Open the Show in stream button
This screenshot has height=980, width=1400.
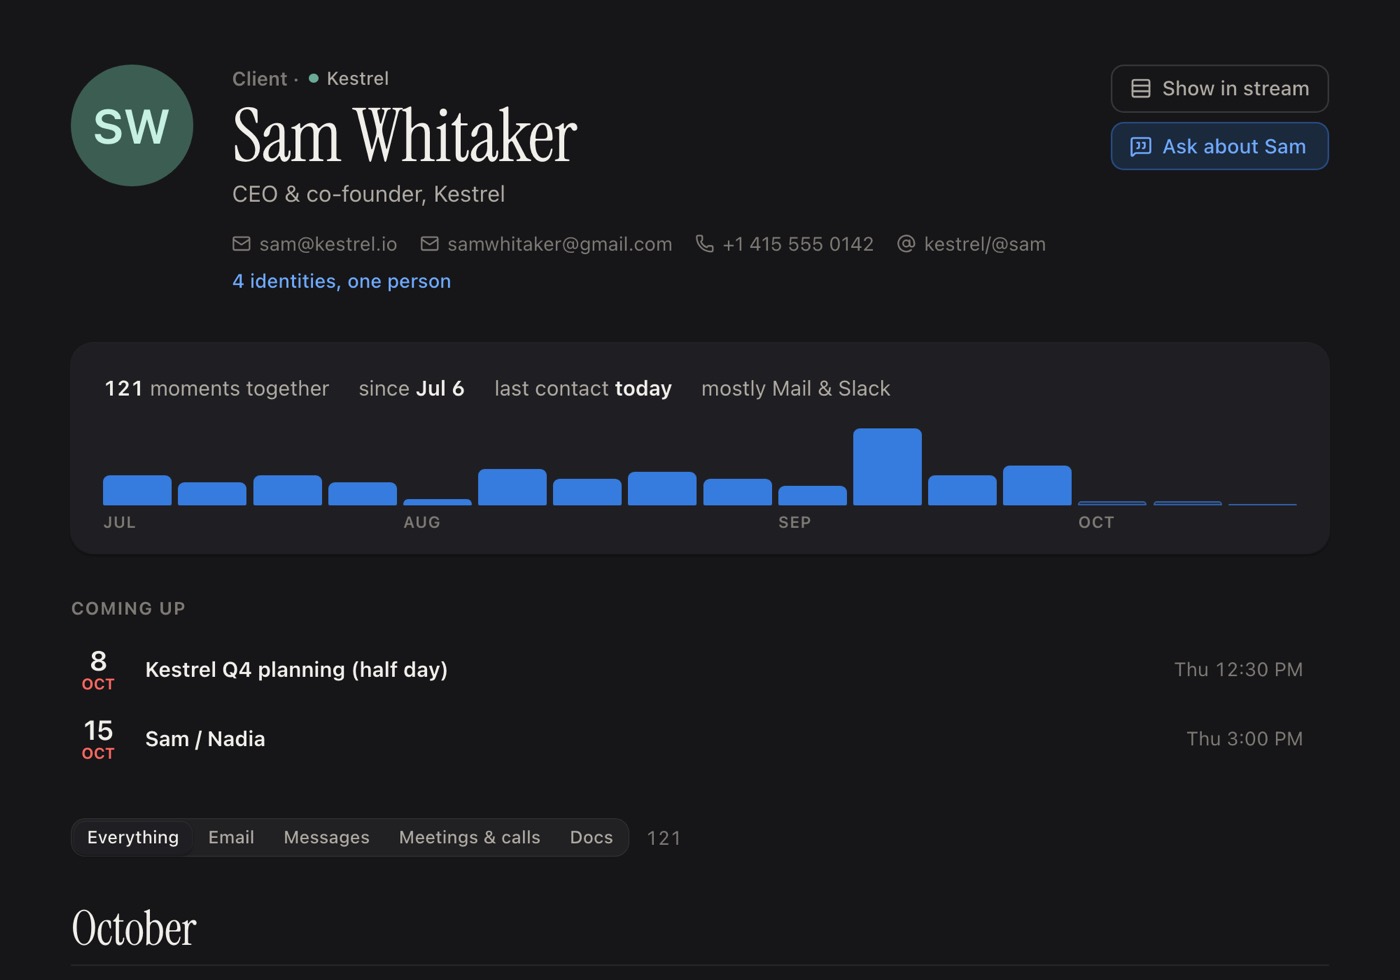(x=1219, y=89)
